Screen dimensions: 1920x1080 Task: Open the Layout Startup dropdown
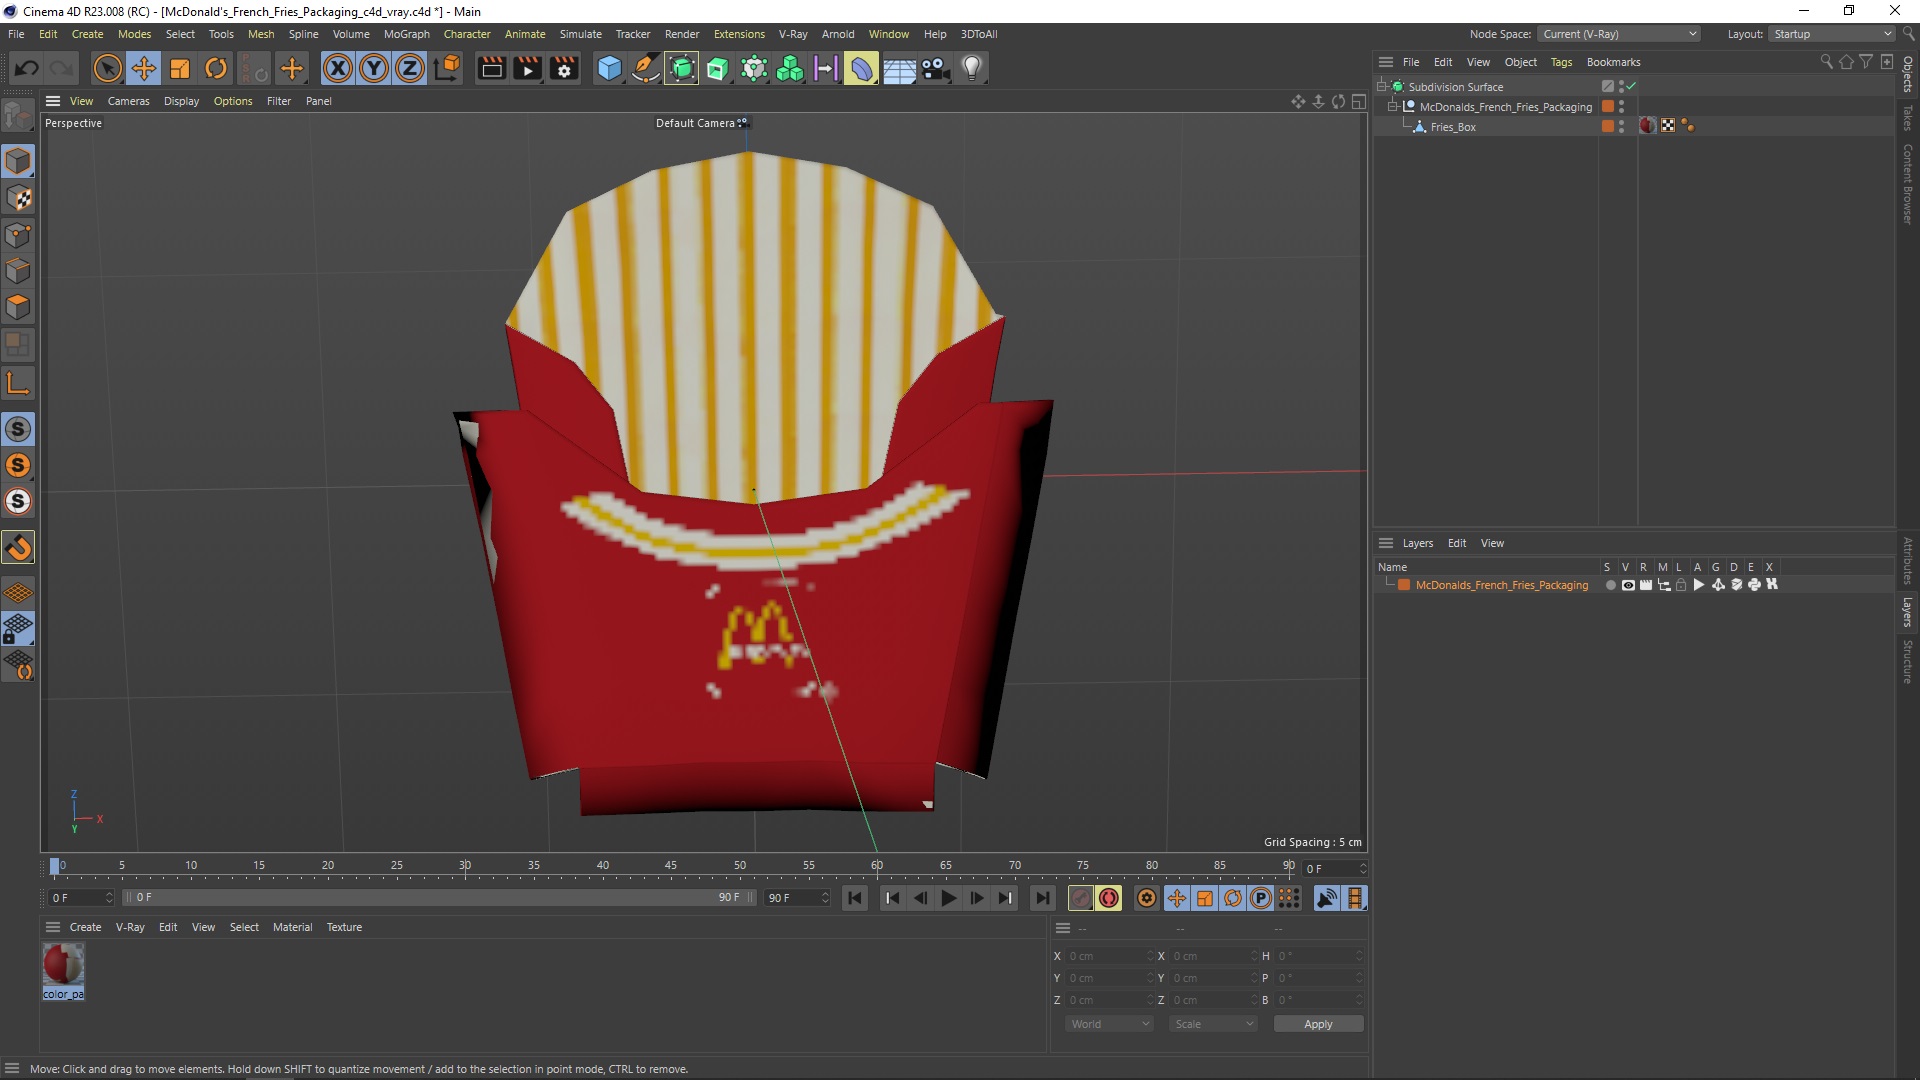pos(1831,34)
